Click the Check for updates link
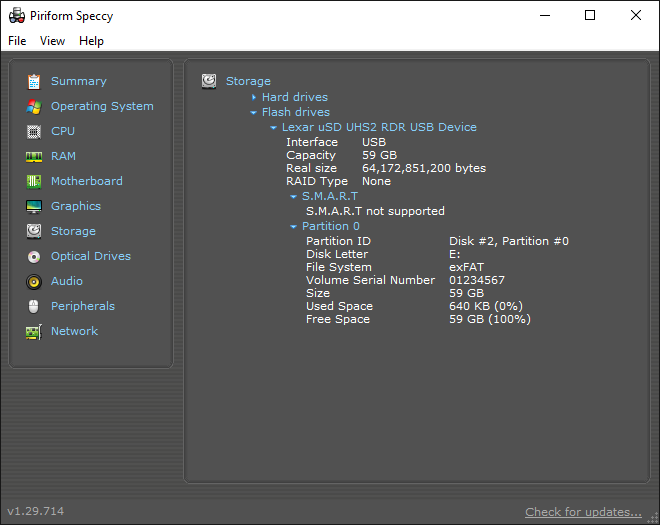The image size is (660, 525). tap(583, 512)
